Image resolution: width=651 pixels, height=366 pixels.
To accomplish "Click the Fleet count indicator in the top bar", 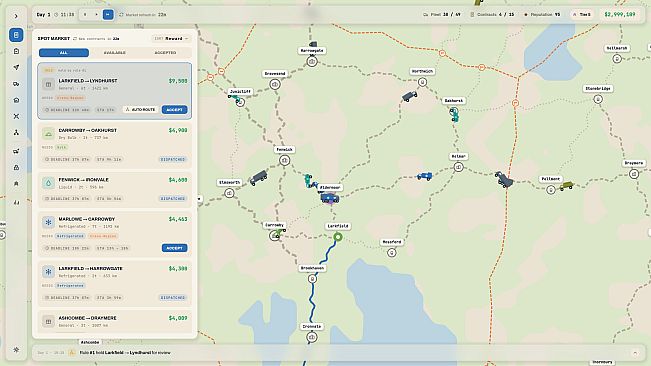I will point(442,15).
